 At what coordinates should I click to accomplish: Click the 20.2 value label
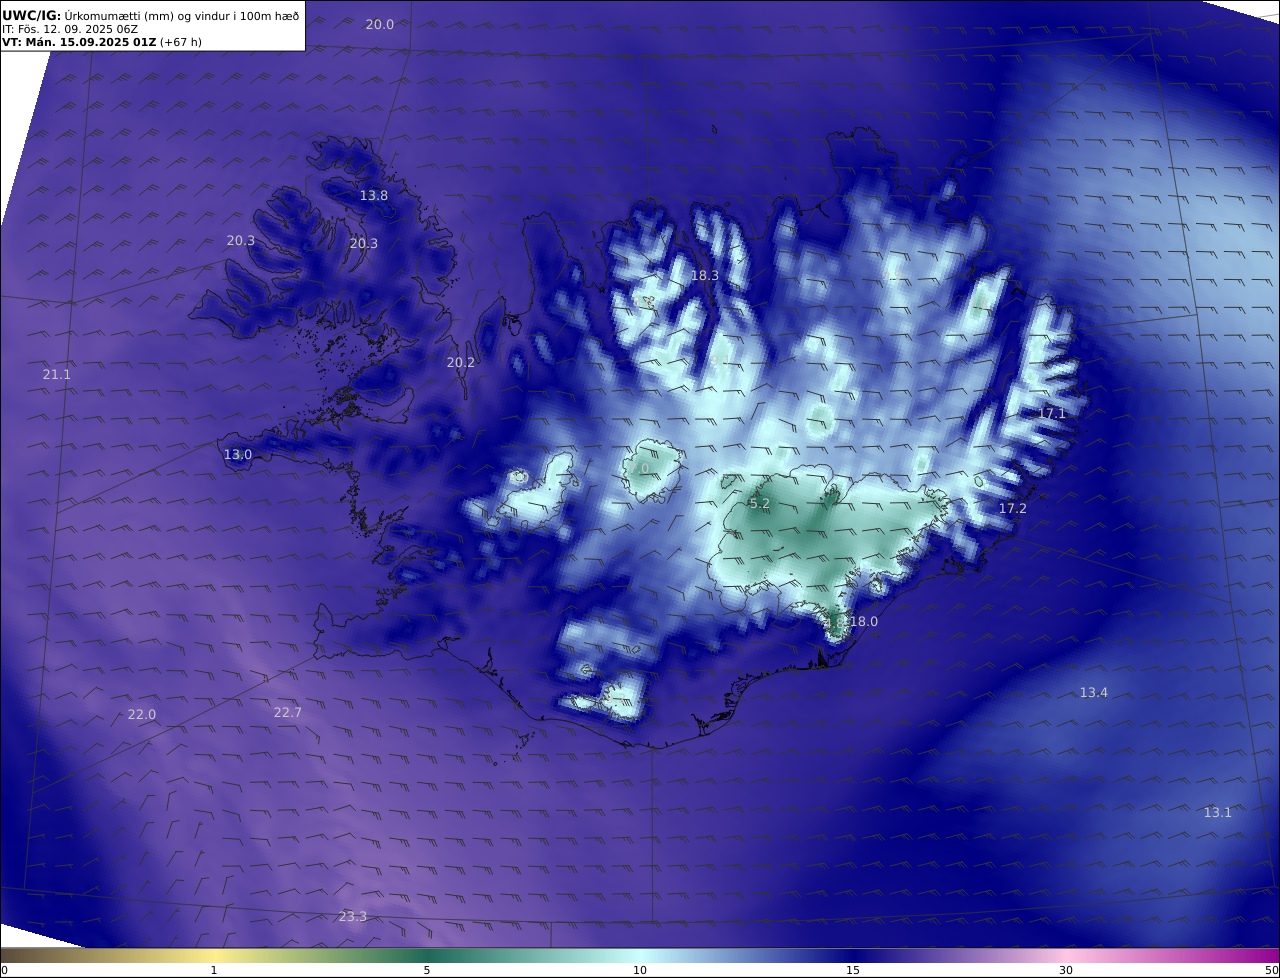pyautogui.click(x=461, y=363)
